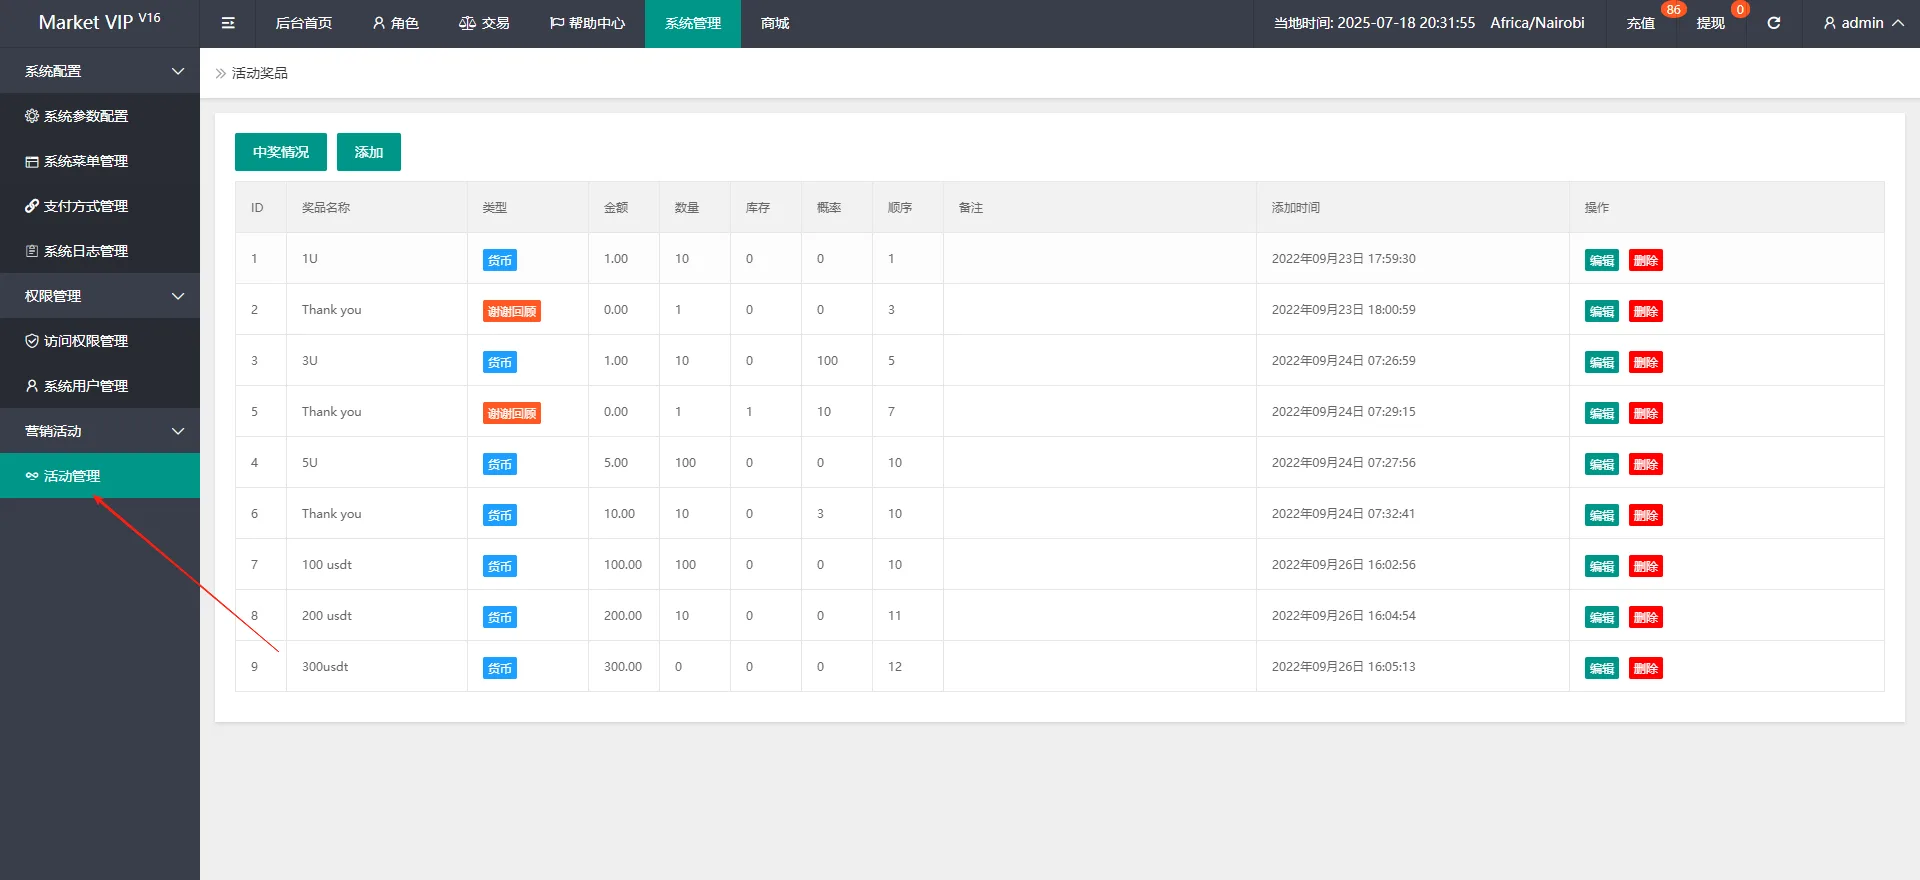Open 系统日志管理 in sidebar
The height and width of the screenshot is (880, 1920).
(77, 251)
